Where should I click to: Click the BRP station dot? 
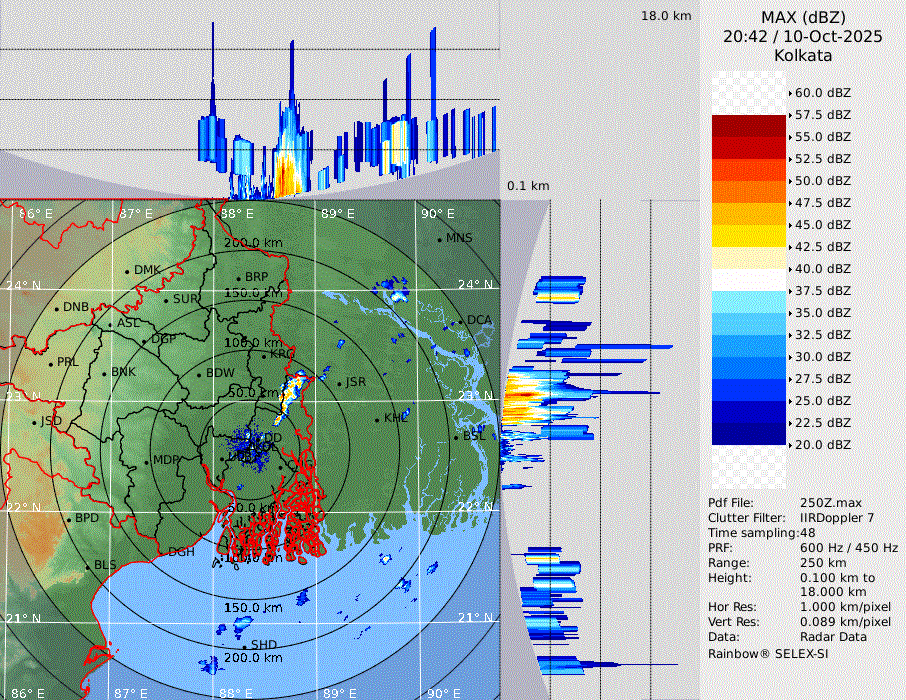tap(238, 278)
